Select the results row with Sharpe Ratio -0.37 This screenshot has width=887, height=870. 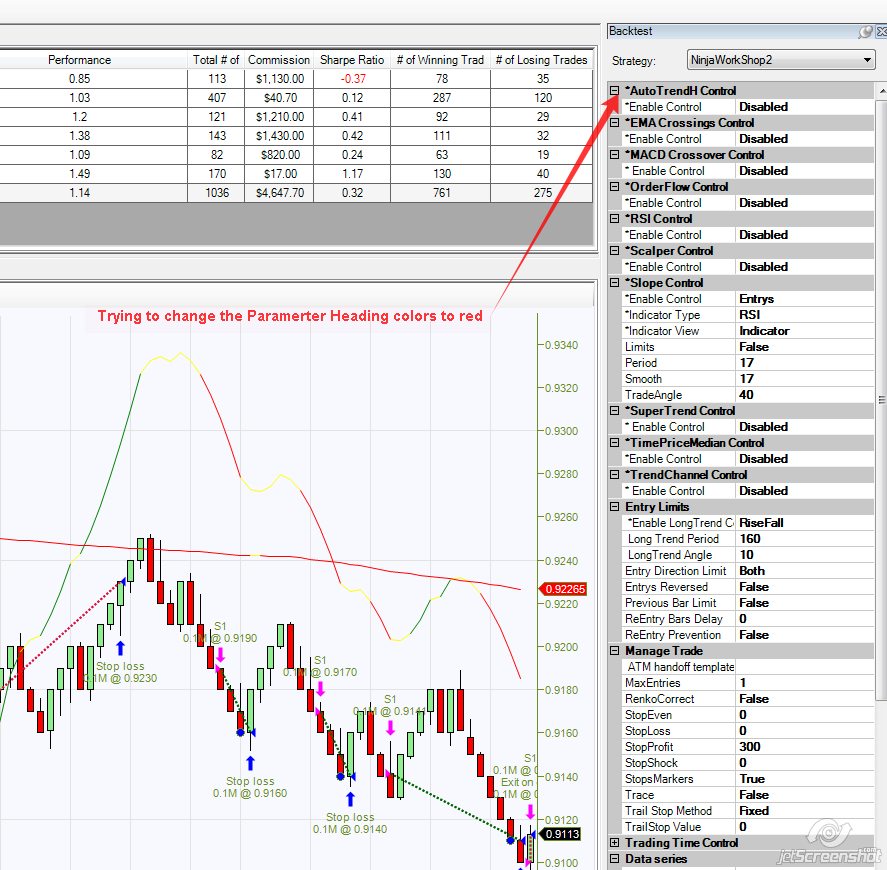coord(296,79)
